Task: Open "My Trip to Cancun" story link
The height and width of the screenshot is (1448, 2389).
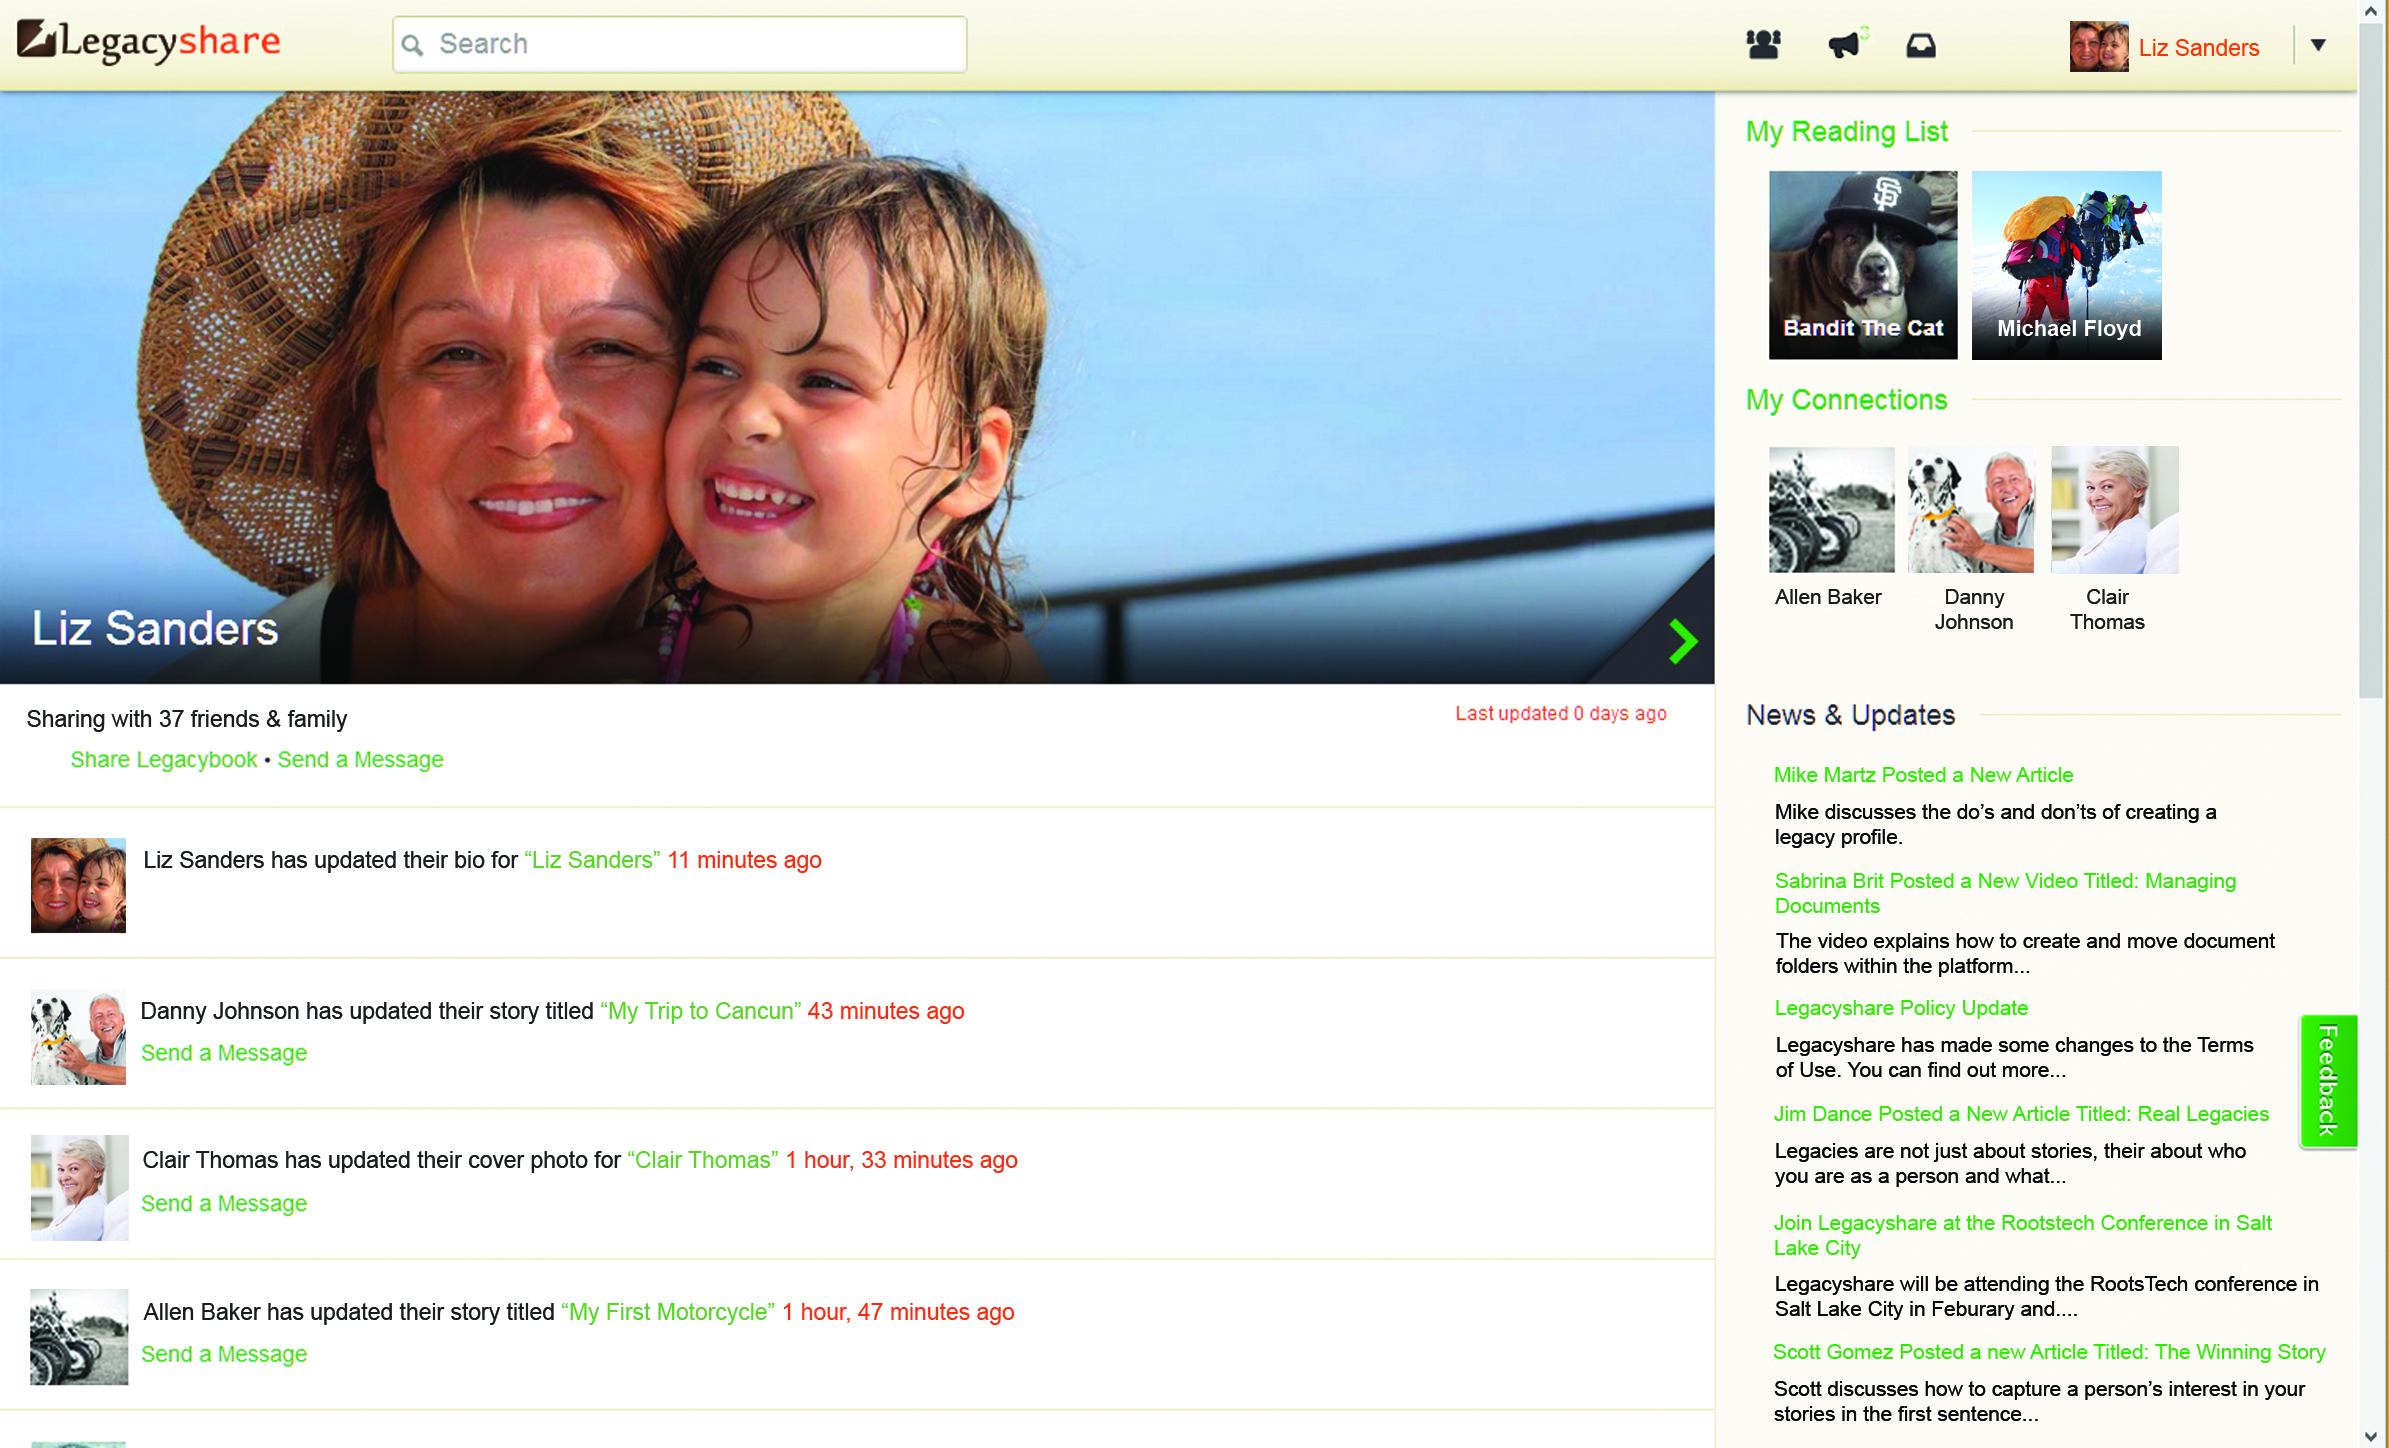Action: 701,1011
